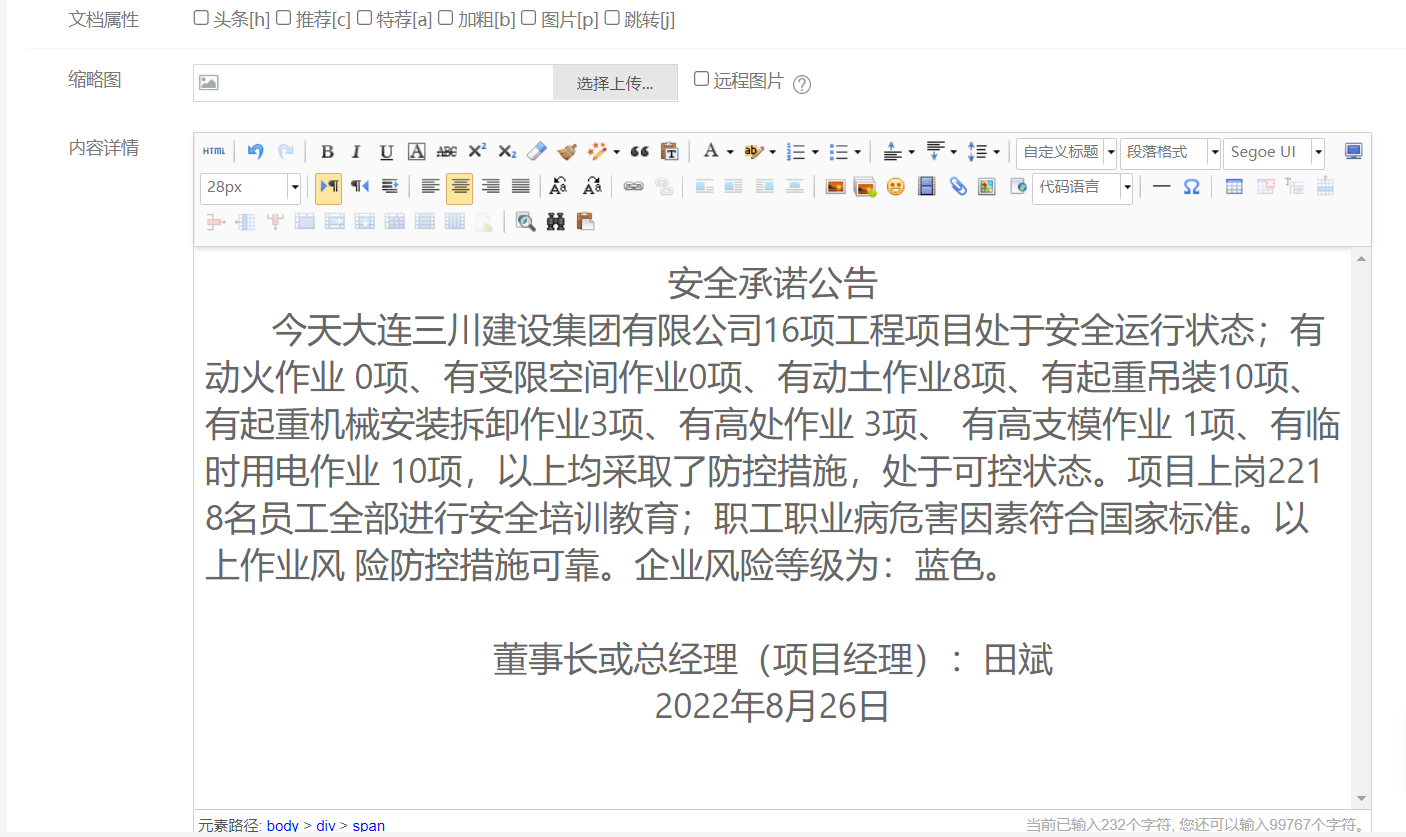Click the 选择上传... button
This screenshot has height=837, width=1406.
[x=615, y=83]
